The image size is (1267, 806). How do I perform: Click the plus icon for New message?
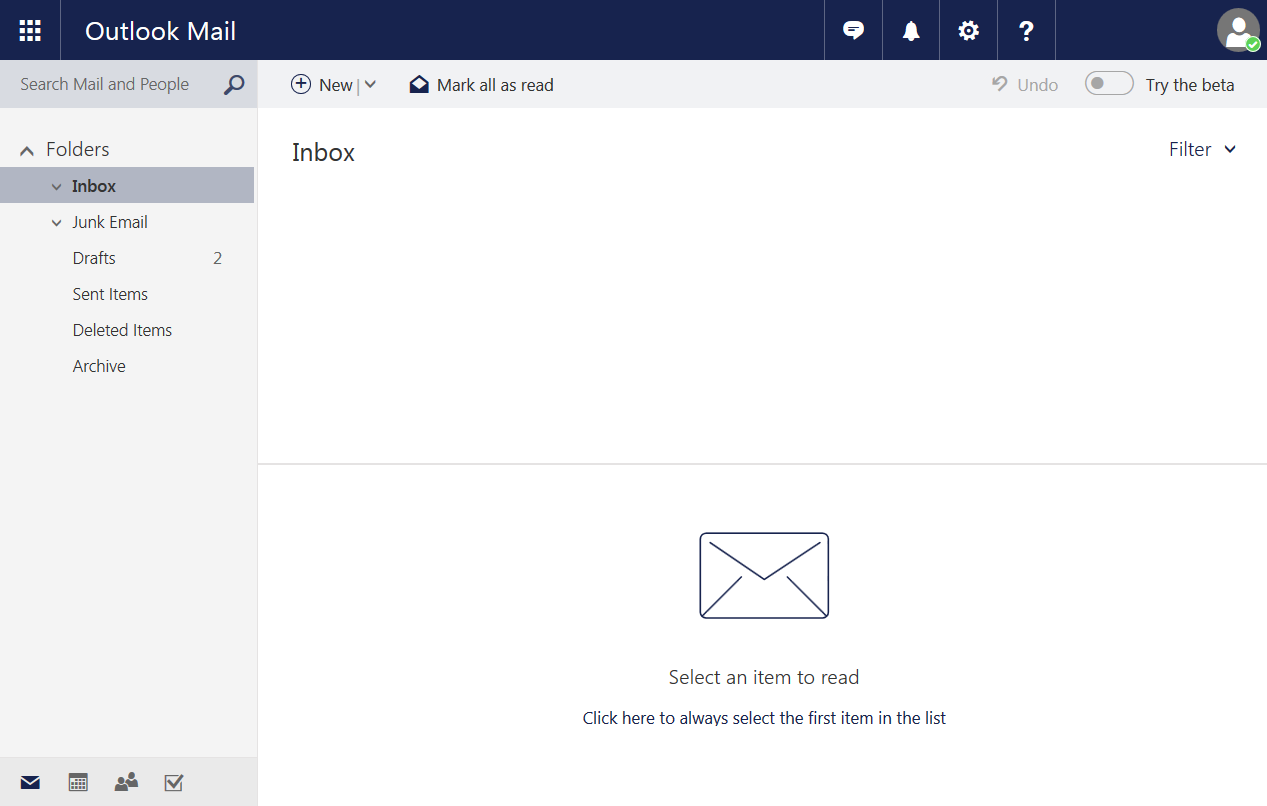301,84
